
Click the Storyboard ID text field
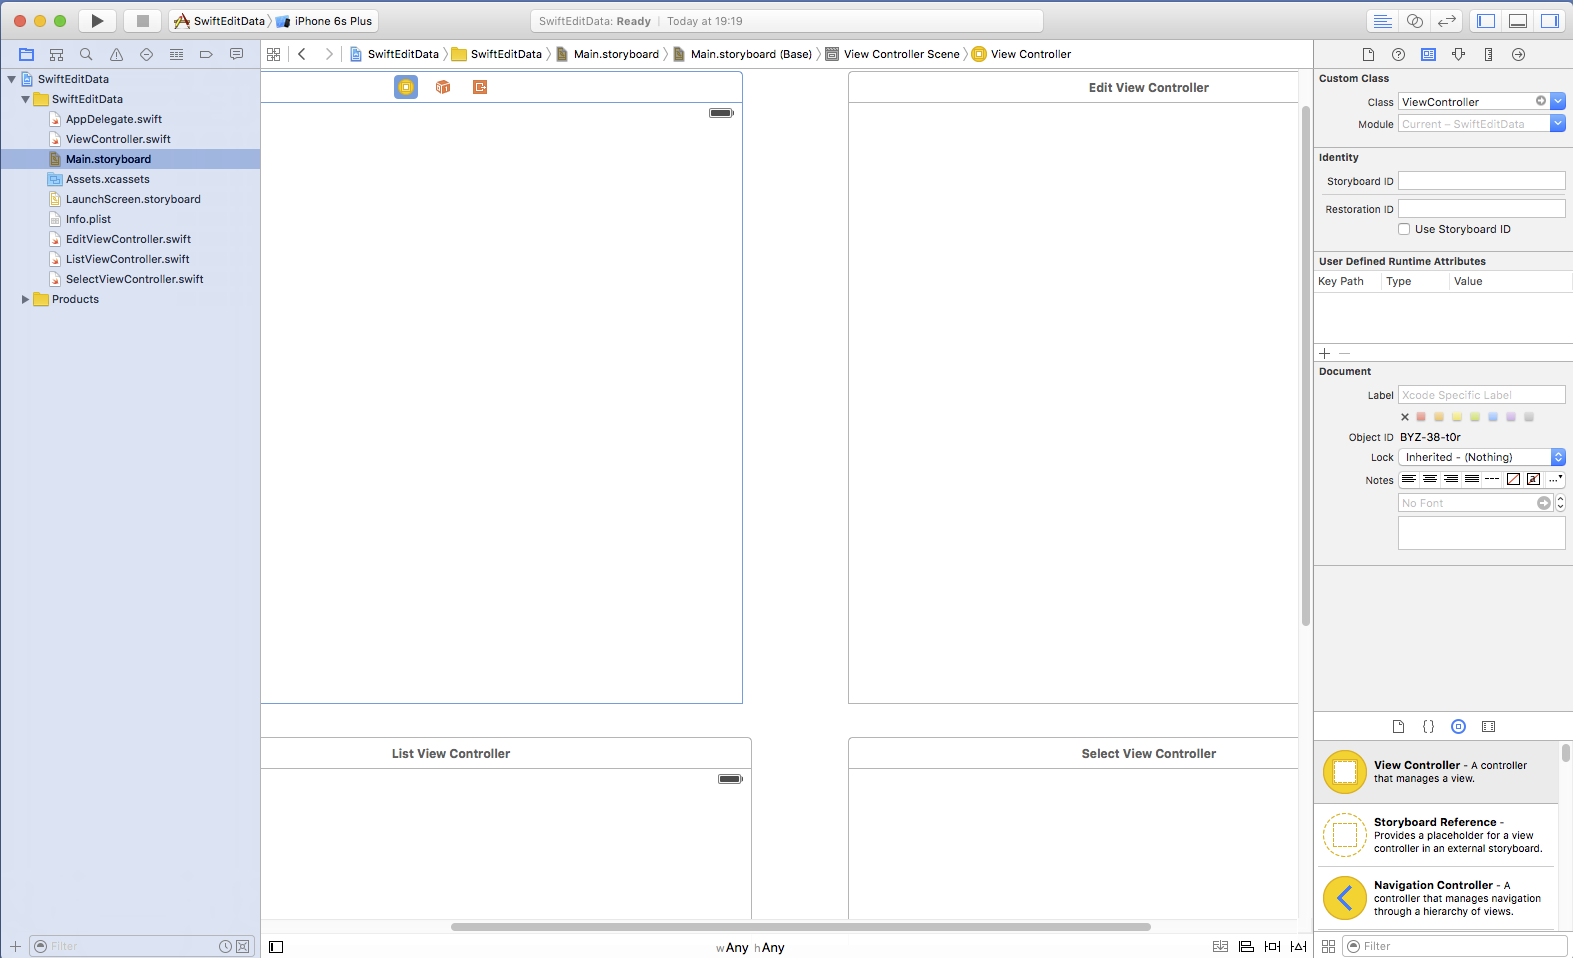pyautogui.click(x=1481, y=181)
